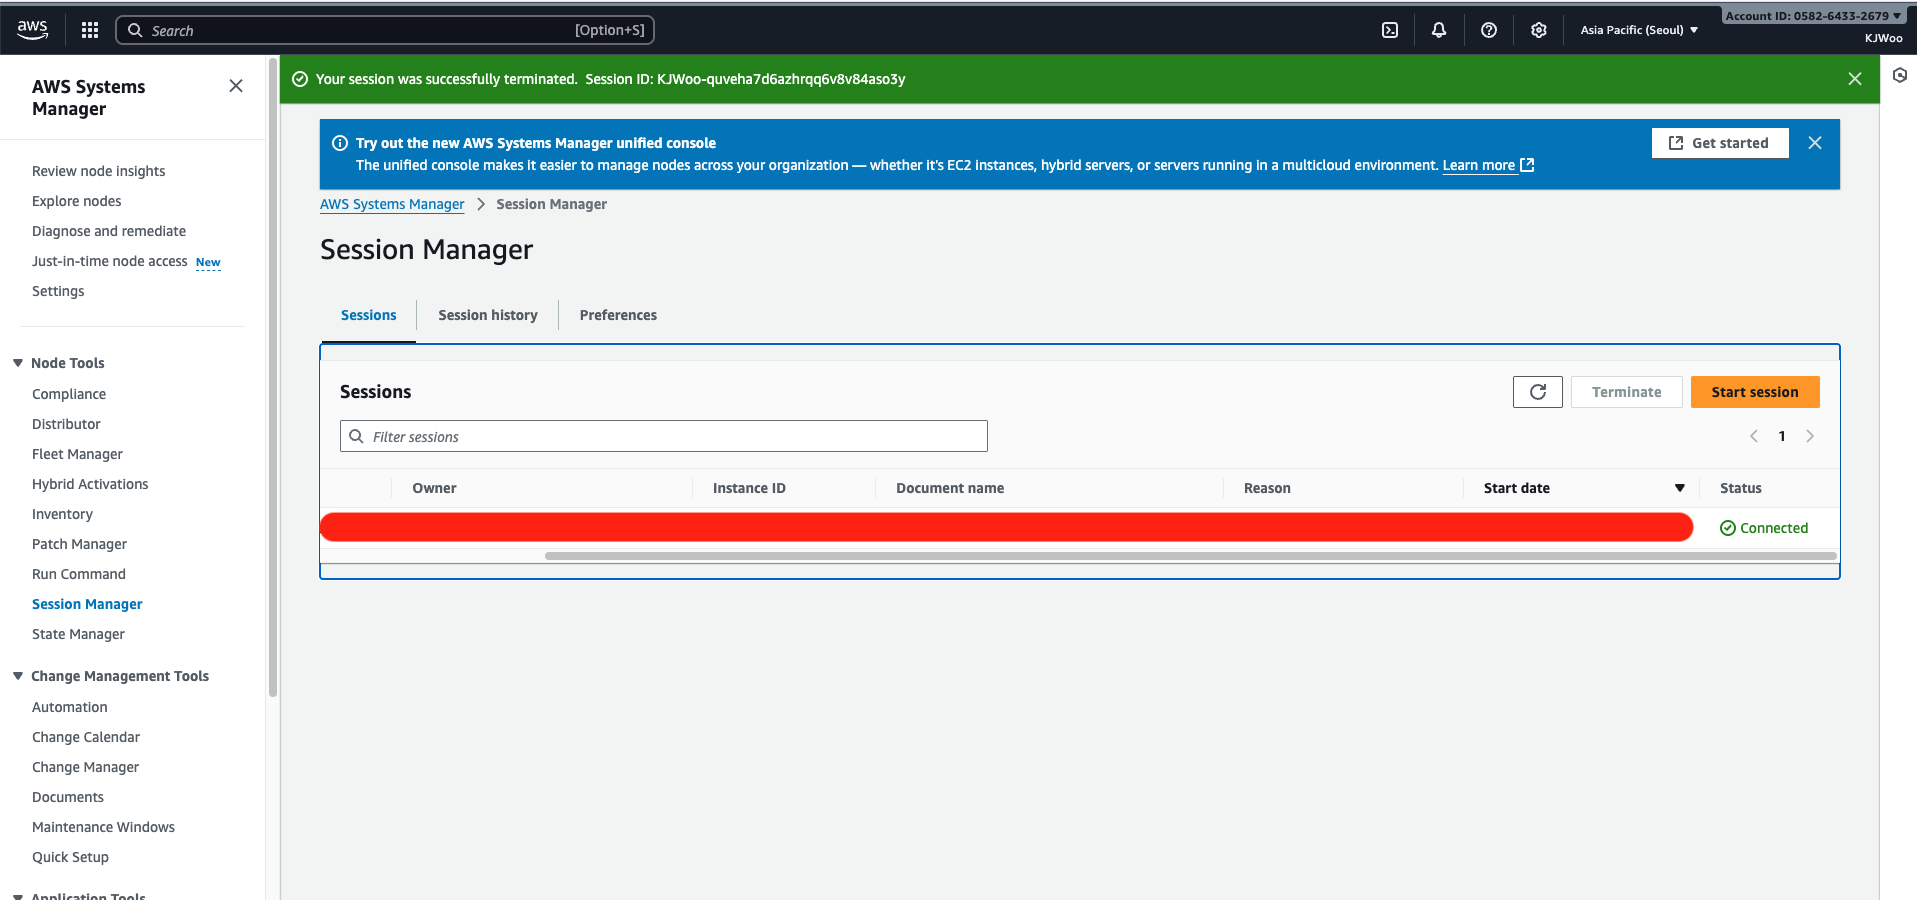The height and width of the screenshot is (900, 1917).
Task: Open Diagnose and remediate
Action: 109,231
